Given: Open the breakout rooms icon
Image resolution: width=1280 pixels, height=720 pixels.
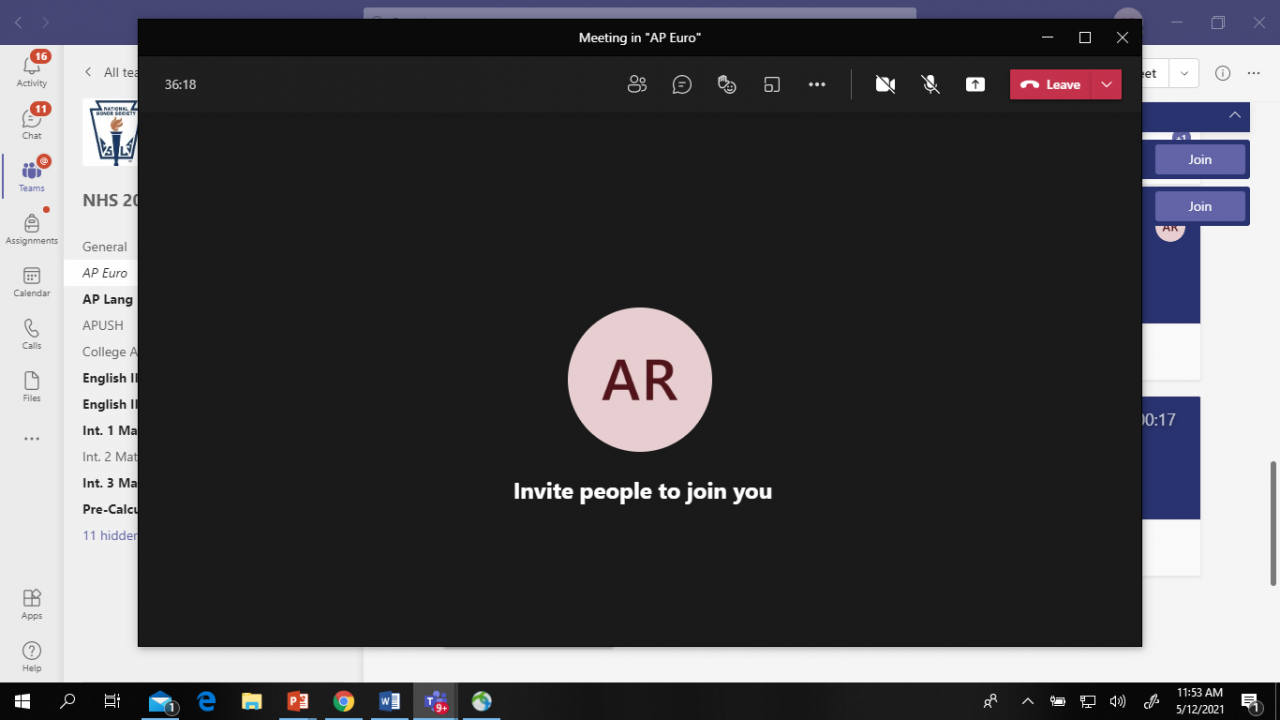Looking at the screenshot, I should (772, 85).
